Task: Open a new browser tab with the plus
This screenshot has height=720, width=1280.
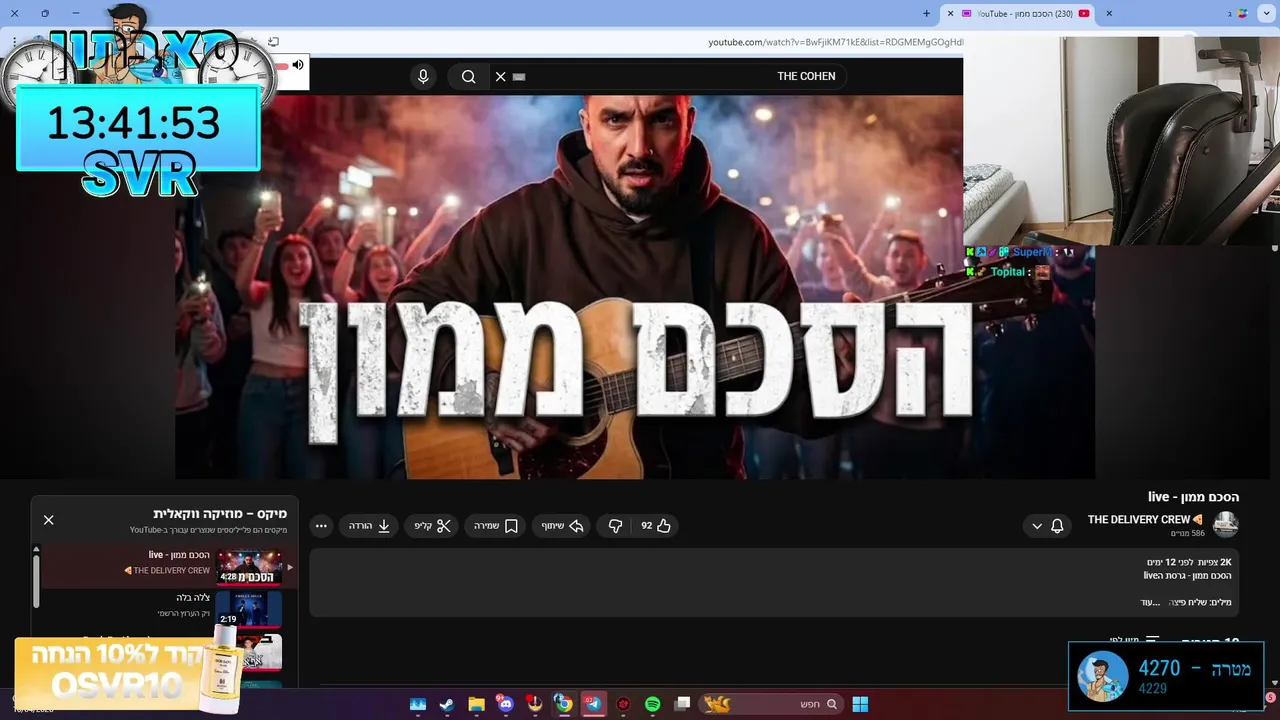Action: tap(926, 14)
